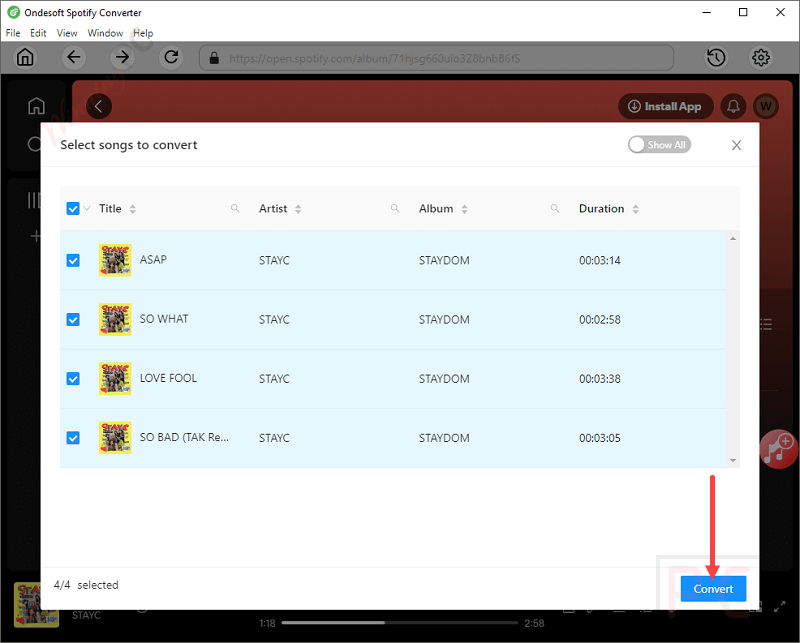The height and width of the screenshot is (643, 800).
Task: Expand the selection dropdown next to header checkbox
Action: point(87,208)
